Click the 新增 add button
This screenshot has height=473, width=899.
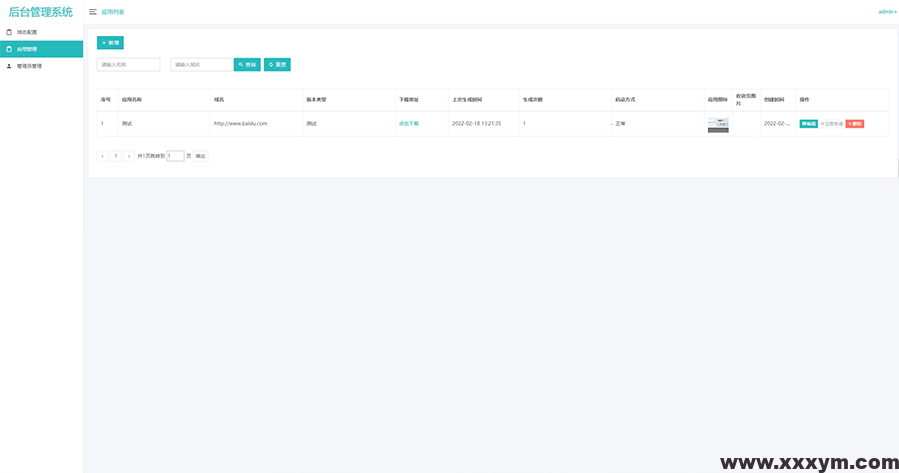tap(110, 43)
